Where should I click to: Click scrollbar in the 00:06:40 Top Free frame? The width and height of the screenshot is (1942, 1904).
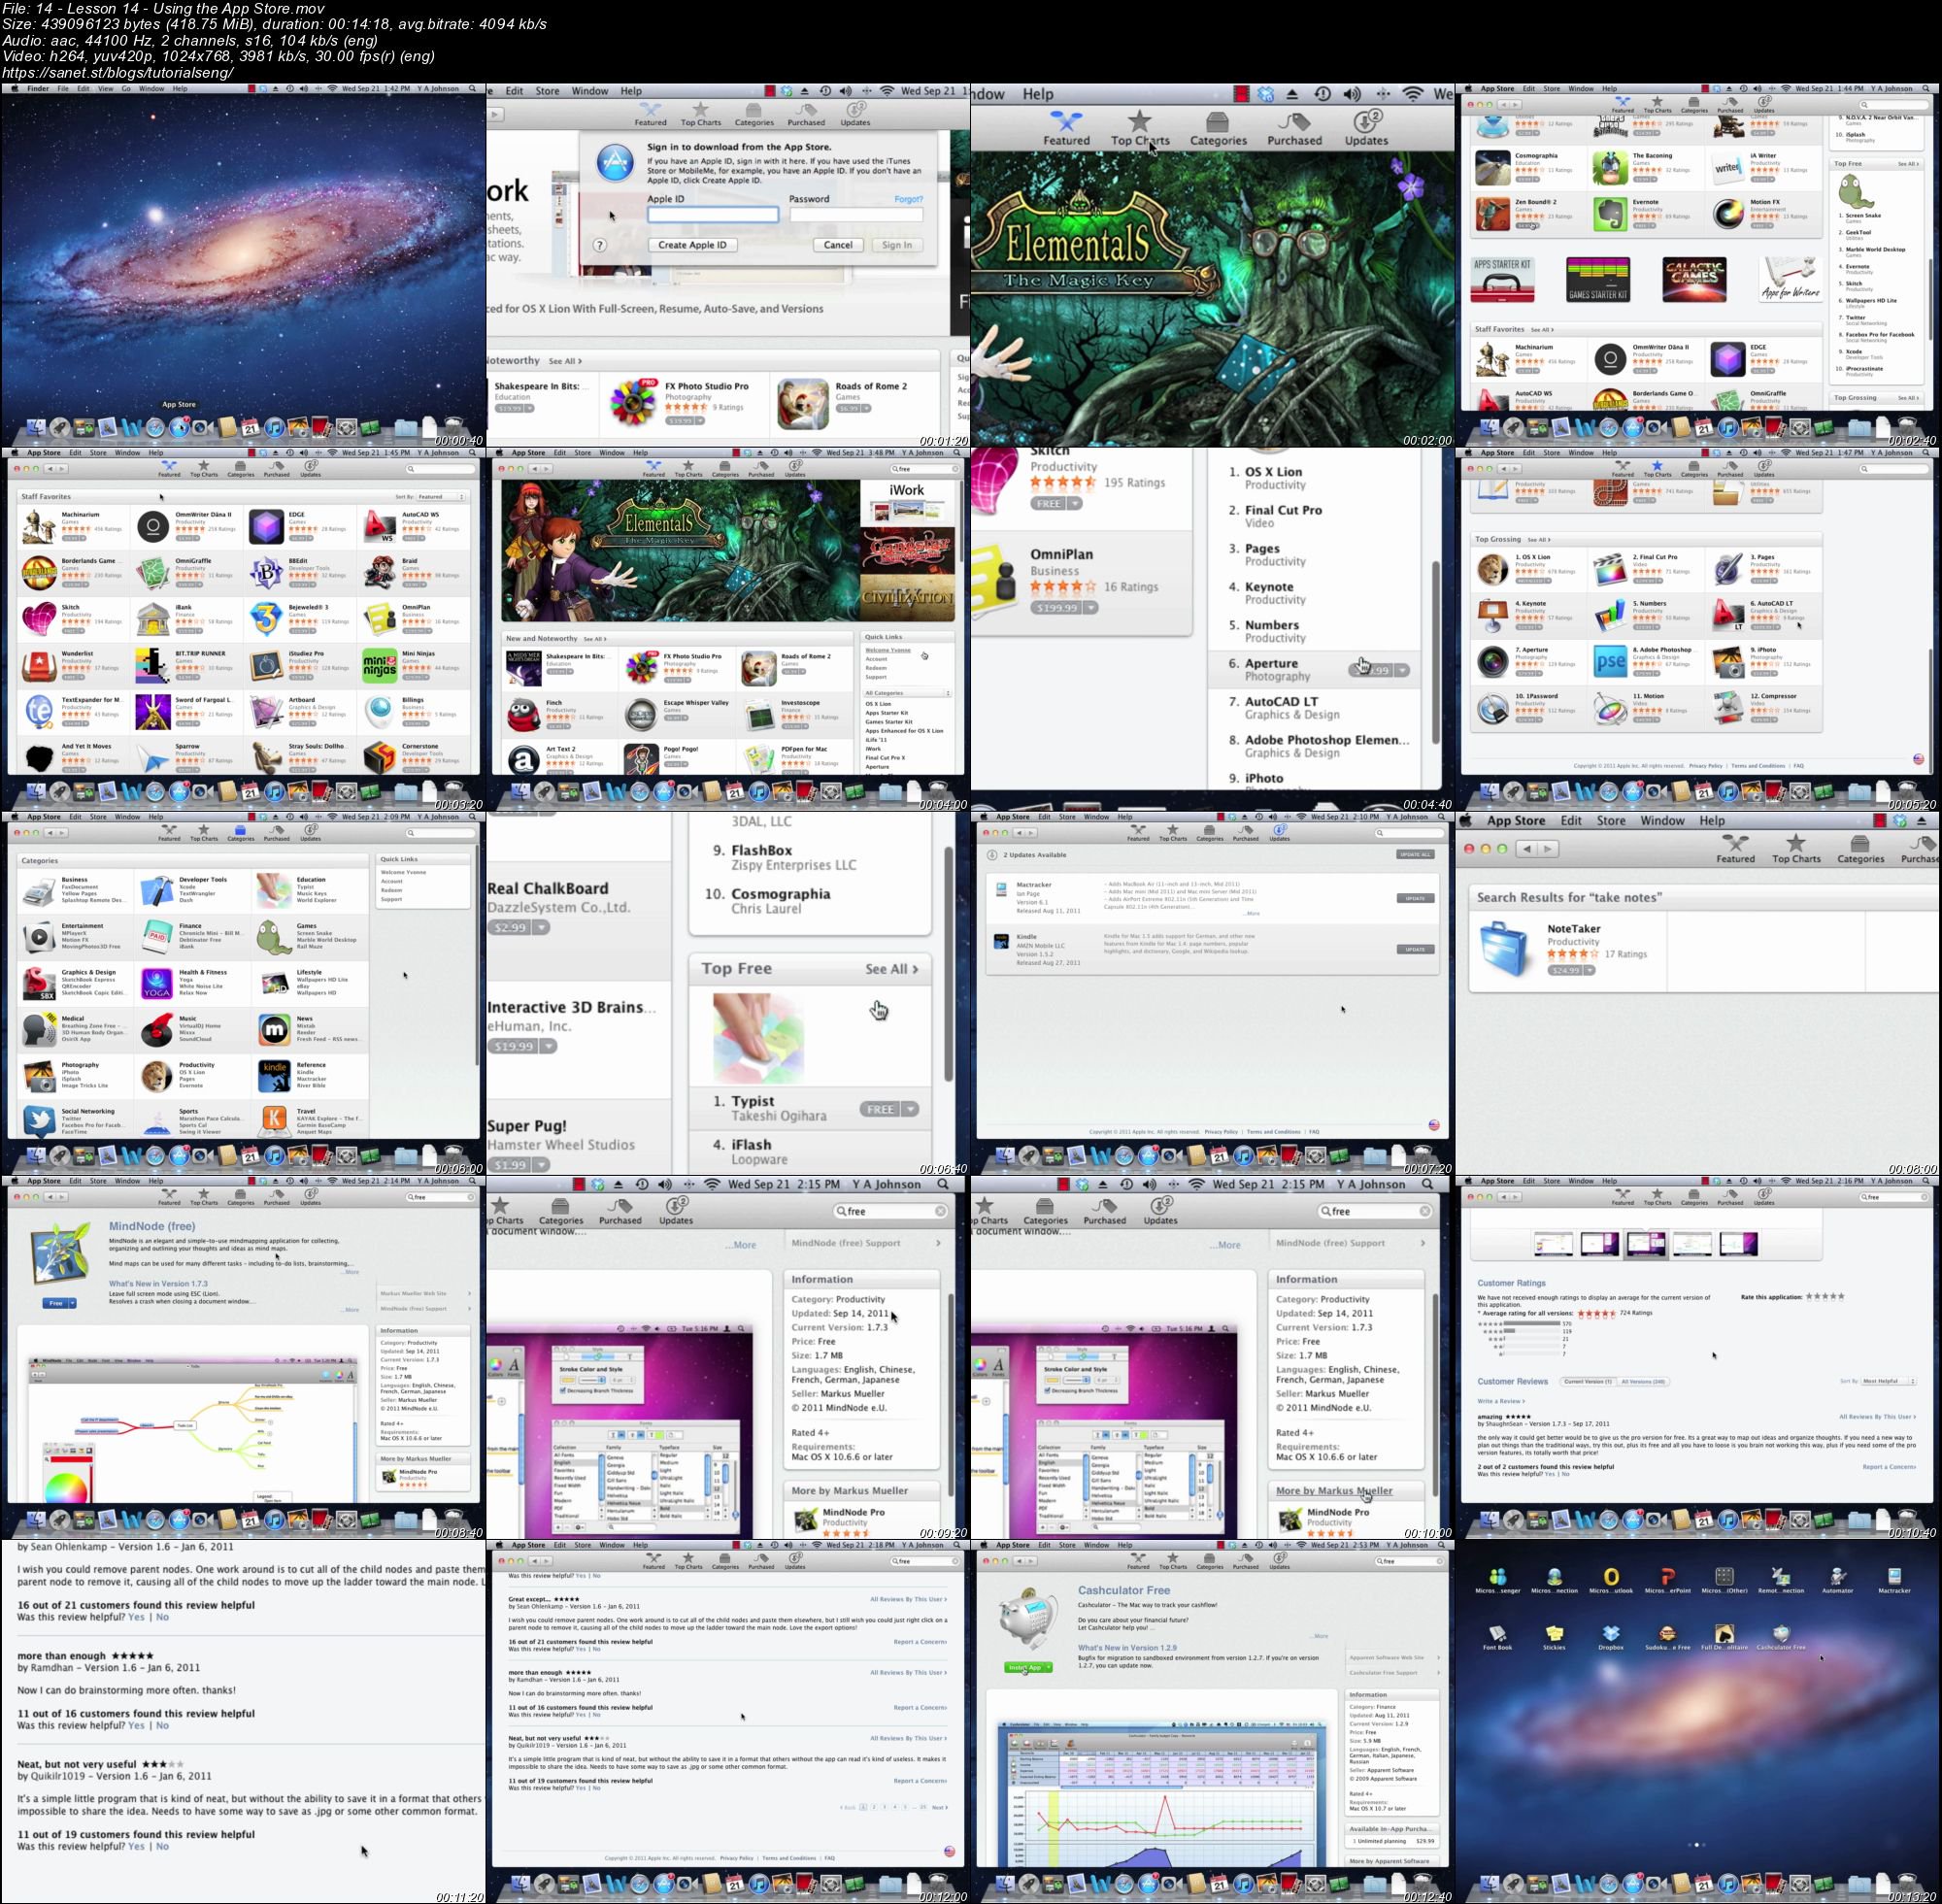pos(950,965)
